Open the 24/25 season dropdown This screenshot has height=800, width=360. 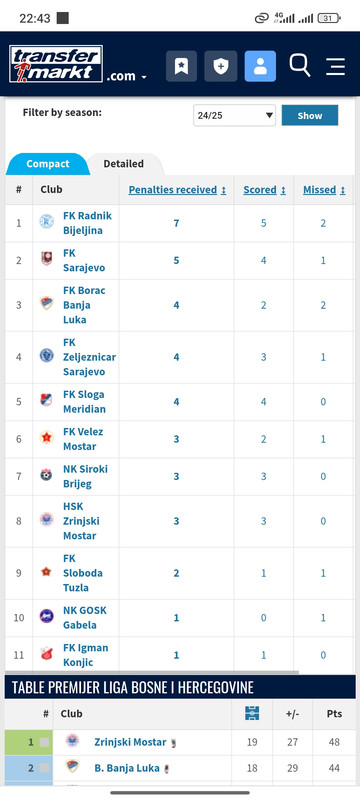coord(235,115)
